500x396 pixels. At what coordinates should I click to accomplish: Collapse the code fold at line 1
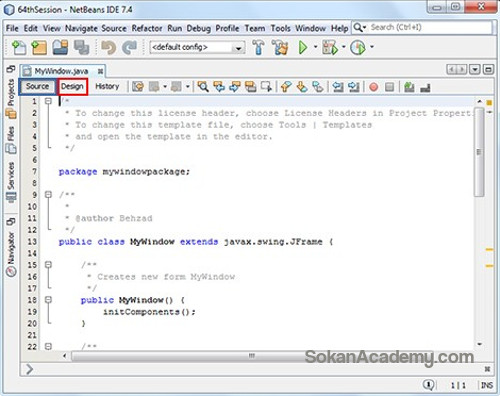48,101
